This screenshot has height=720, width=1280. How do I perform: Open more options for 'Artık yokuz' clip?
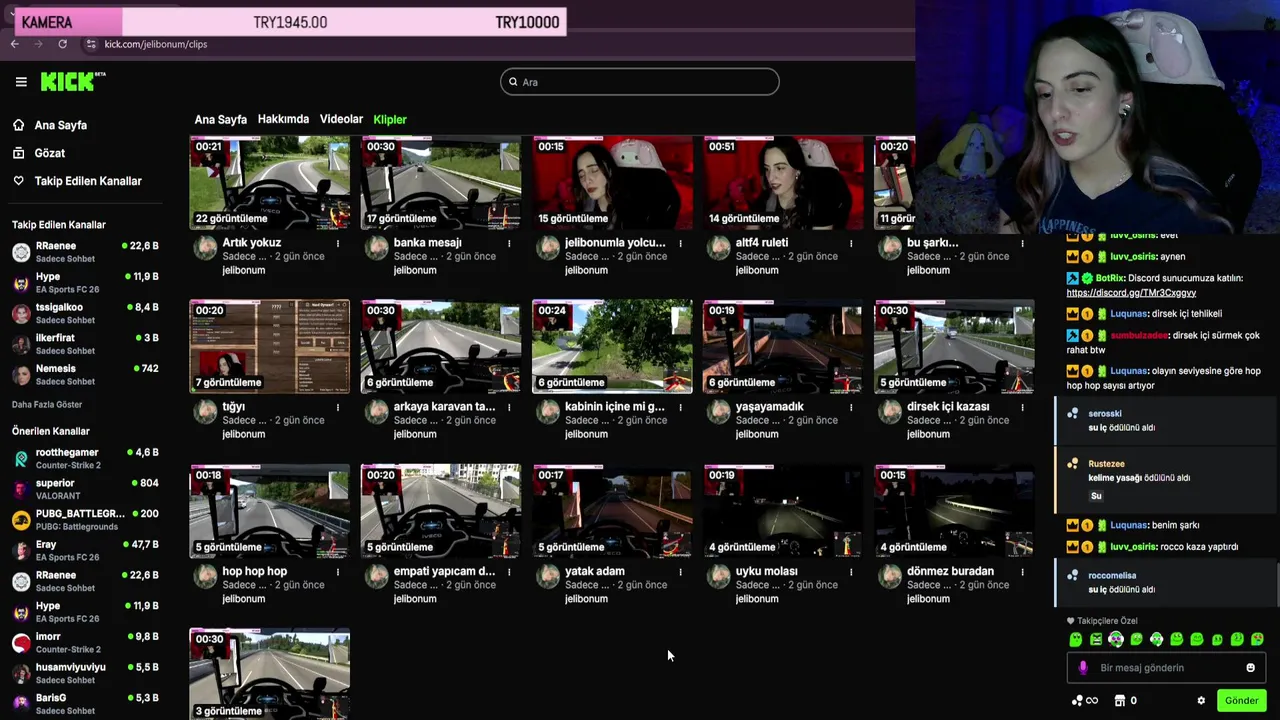tap(338, 243)
